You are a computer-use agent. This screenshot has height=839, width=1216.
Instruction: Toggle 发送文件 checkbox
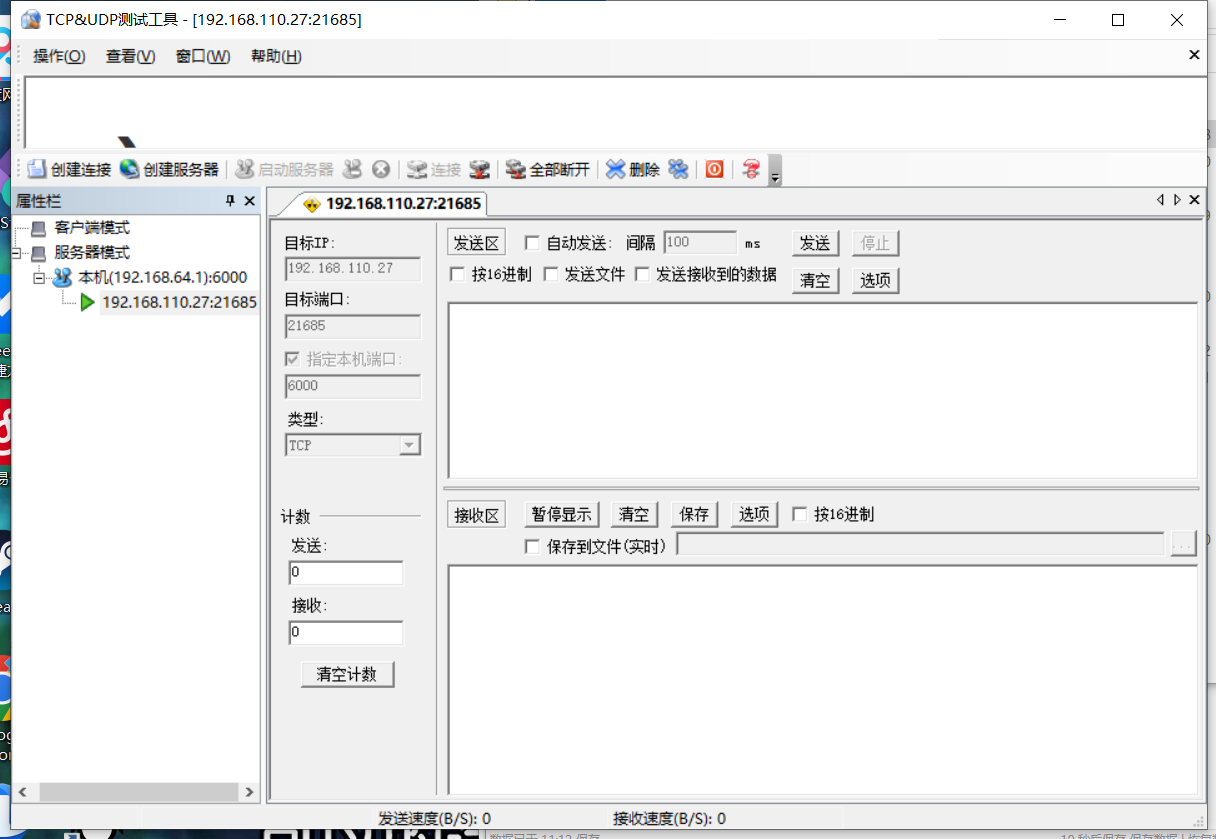tap(550, 274)
